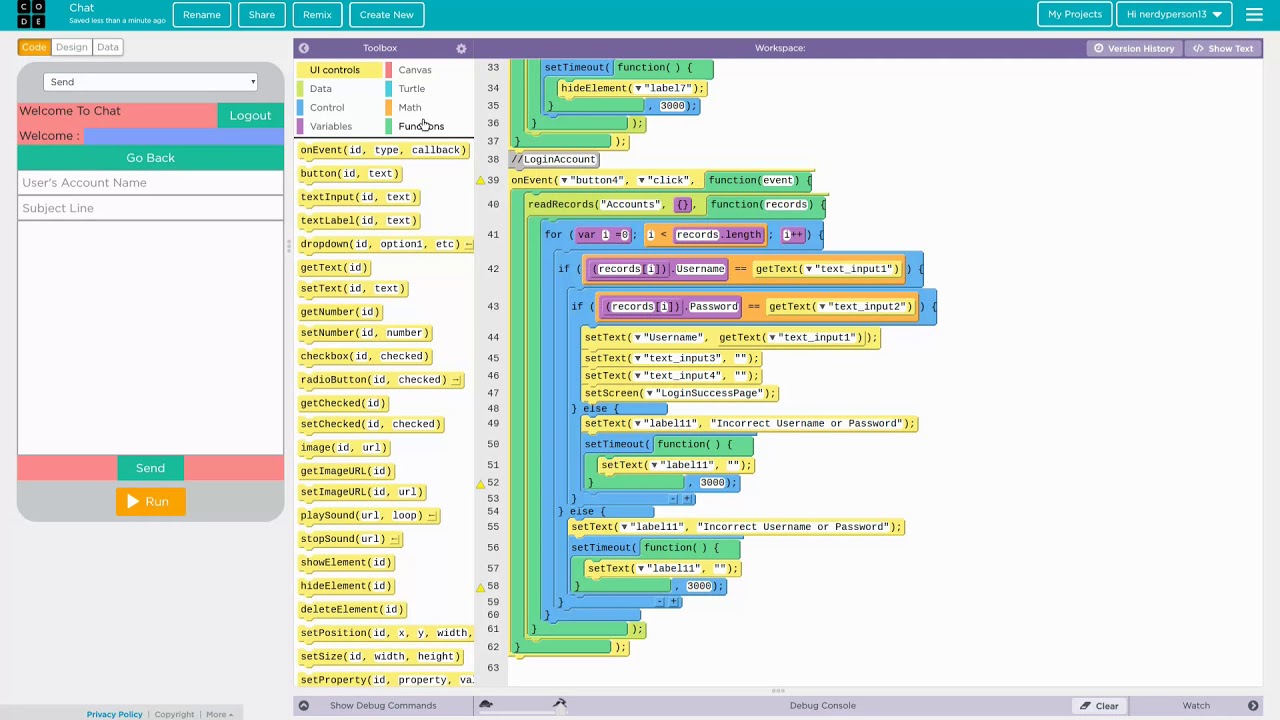Select the playSound(url, loop) toolbox block
1280x720 pixels.
click(368, 516)
